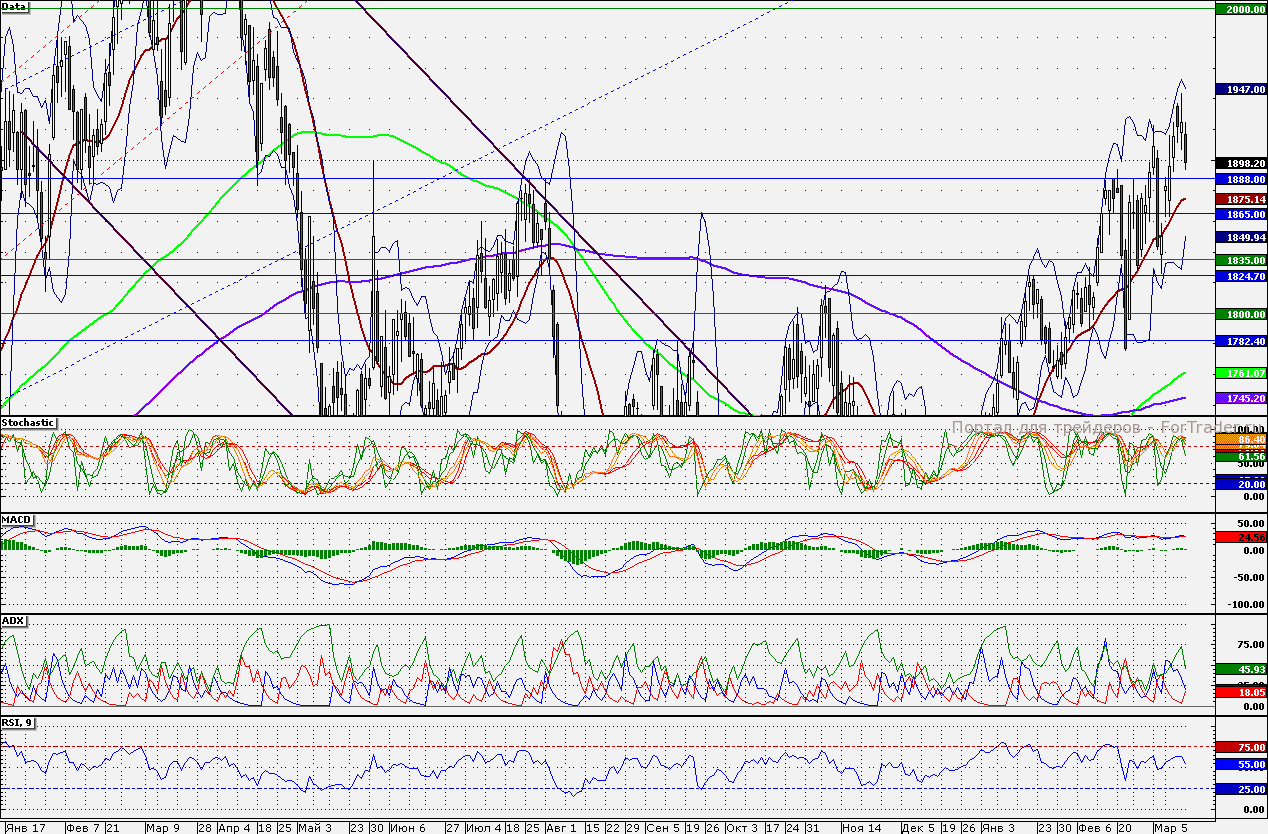1268x834 pixels.
Task: Click the blue 25.00 RSI oversold tag
Action: click(1240, 789)
